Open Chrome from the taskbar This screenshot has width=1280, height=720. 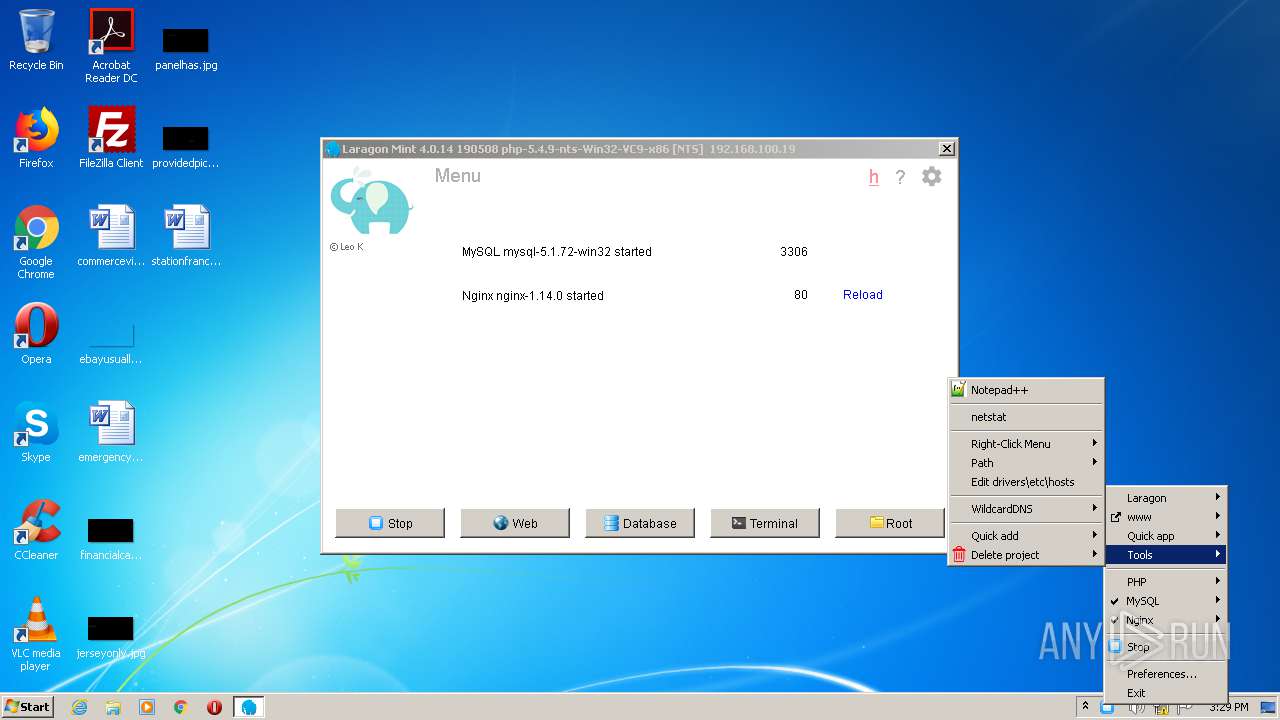181,707
